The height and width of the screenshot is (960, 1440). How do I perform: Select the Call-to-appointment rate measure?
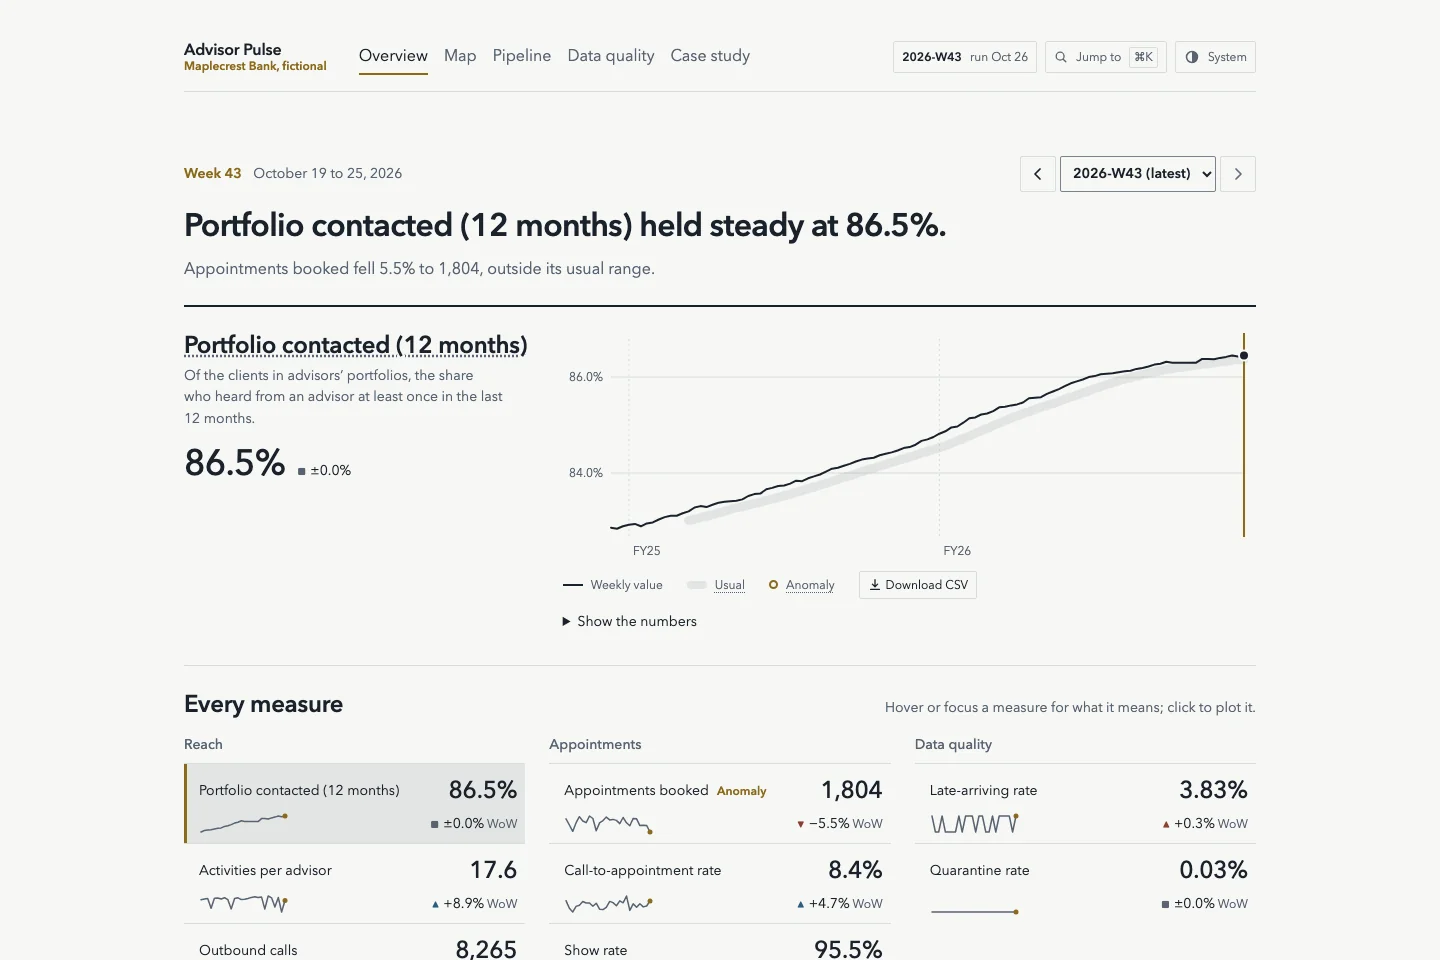tap(720, 884)
